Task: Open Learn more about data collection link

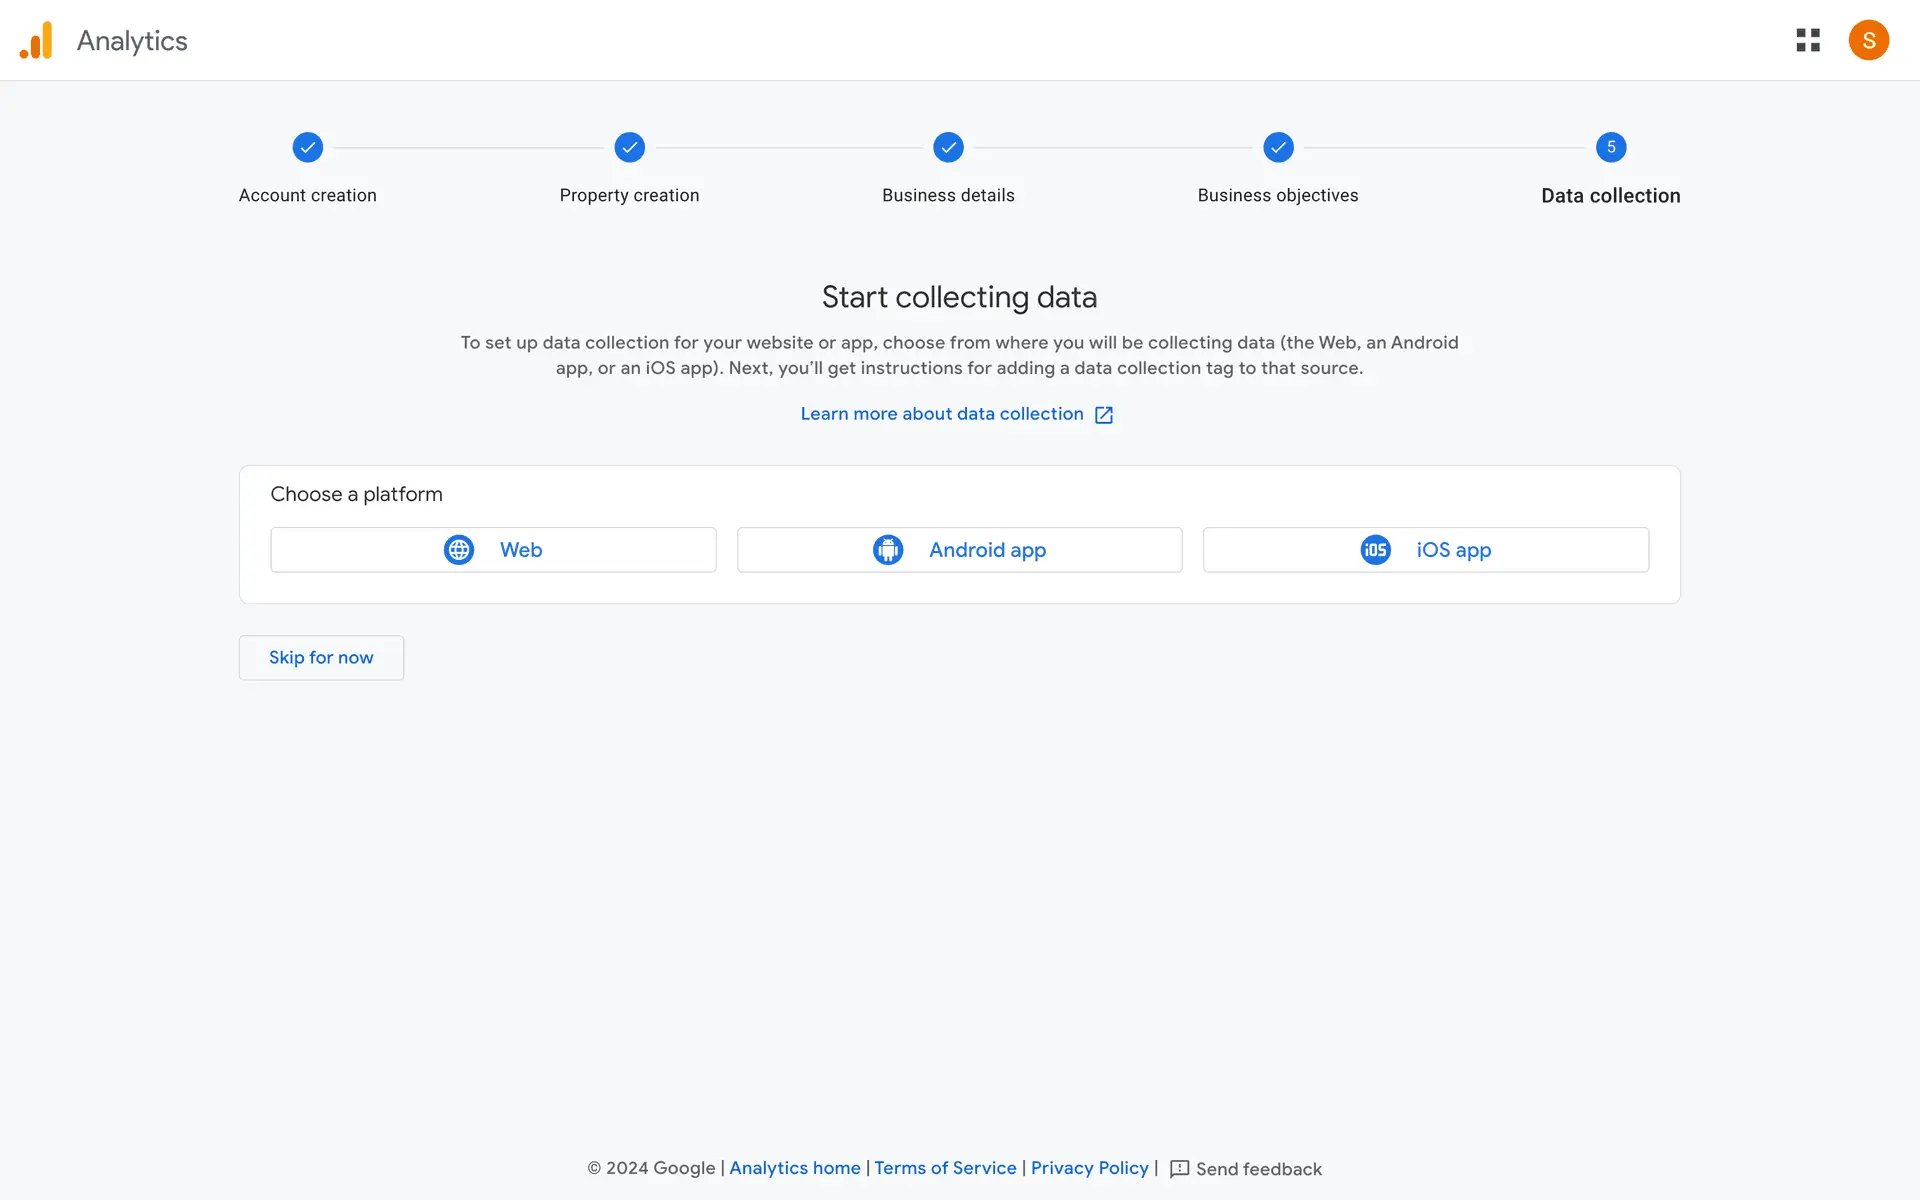Action: 941,414
